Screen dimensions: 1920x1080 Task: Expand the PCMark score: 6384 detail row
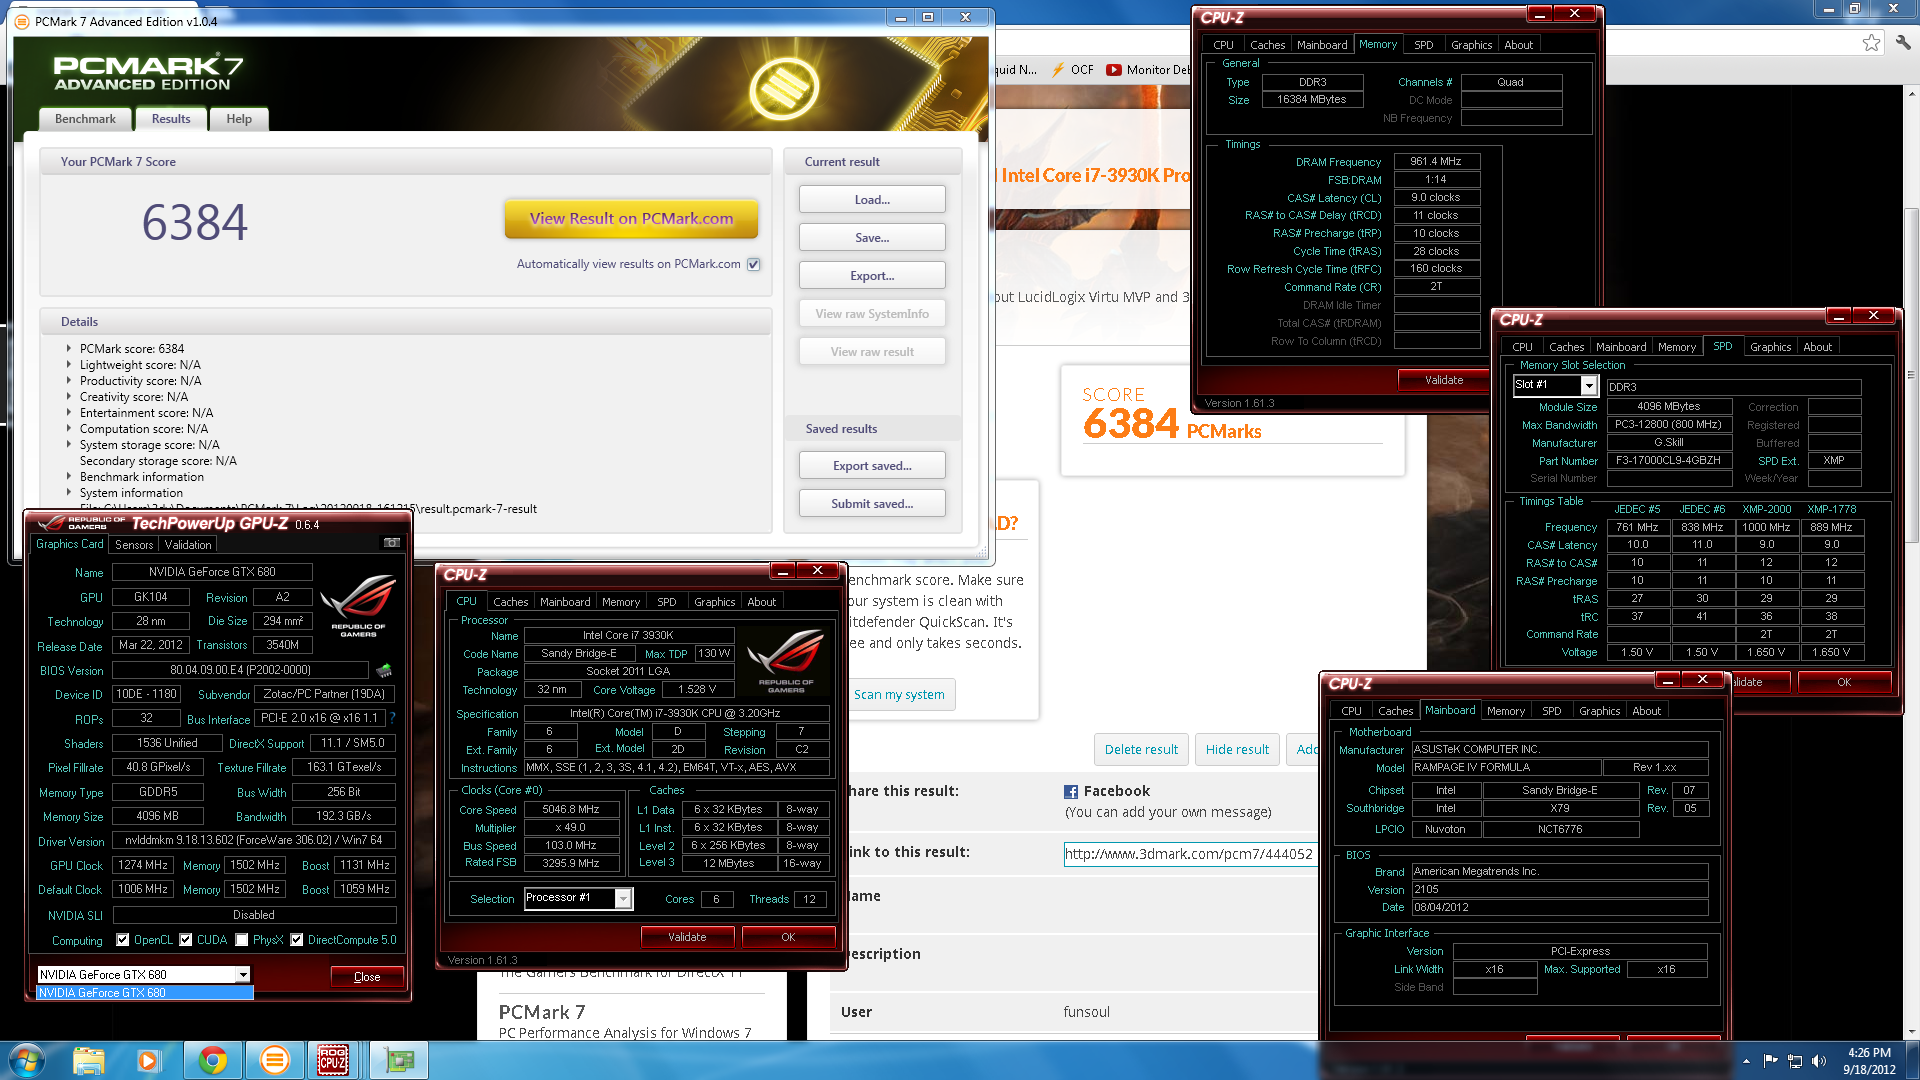tap(69, 349)
